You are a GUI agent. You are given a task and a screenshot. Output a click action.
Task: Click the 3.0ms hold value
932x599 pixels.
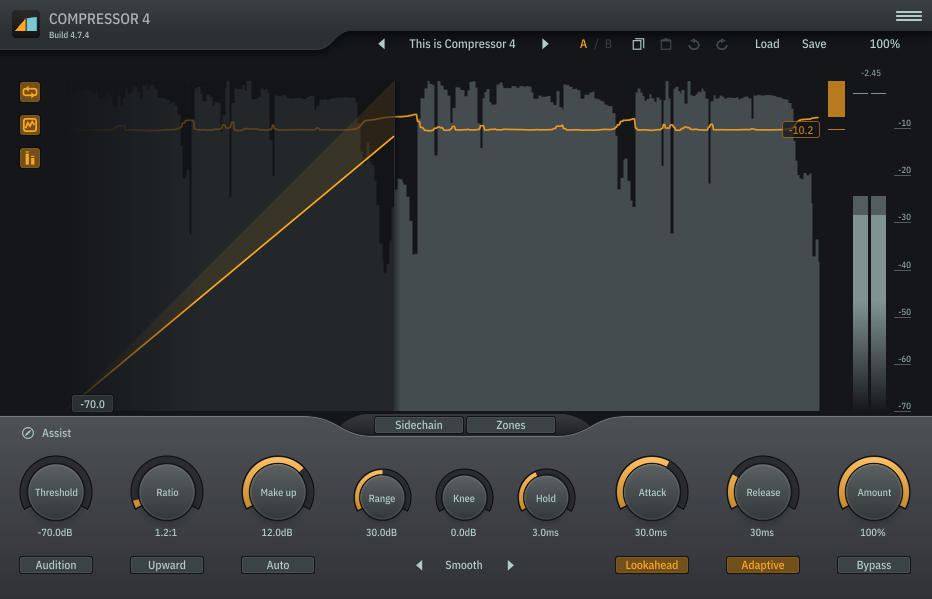tap(545, 532)
